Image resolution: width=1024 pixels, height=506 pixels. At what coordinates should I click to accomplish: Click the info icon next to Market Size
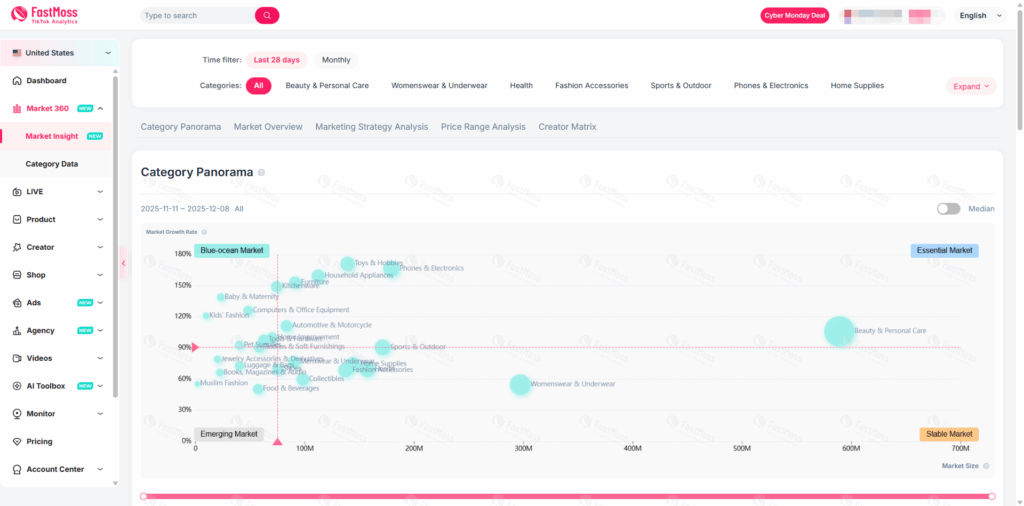coord(986,466)
